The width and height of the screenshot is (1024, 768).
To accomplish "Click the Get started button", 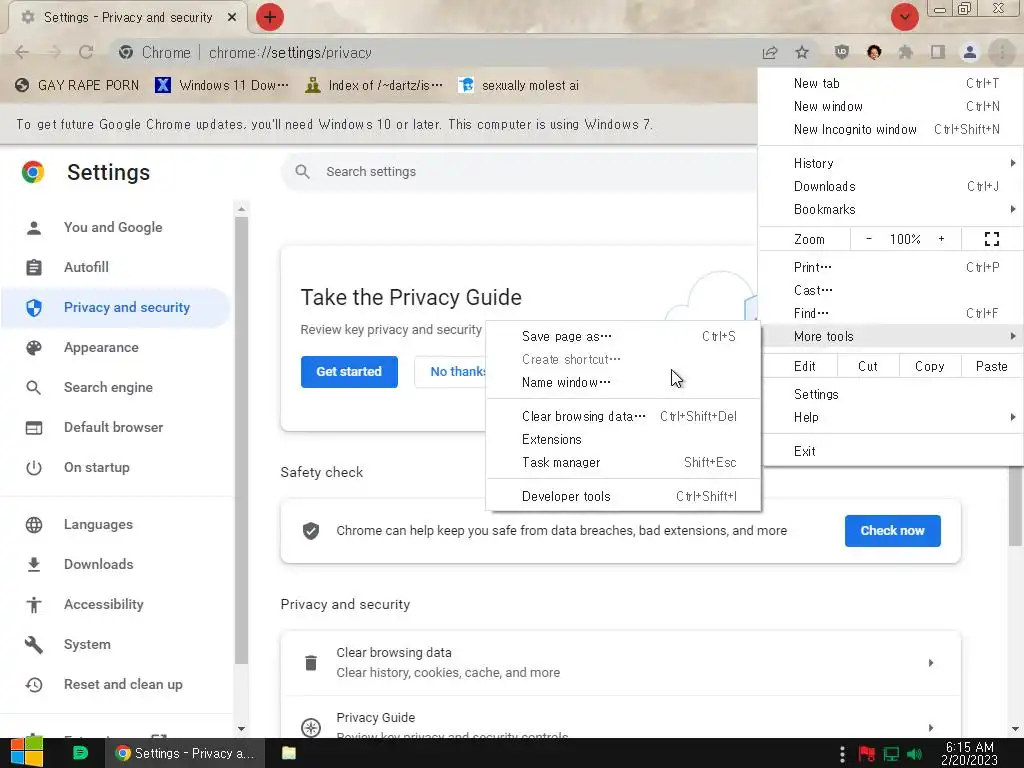I will 349,372.
